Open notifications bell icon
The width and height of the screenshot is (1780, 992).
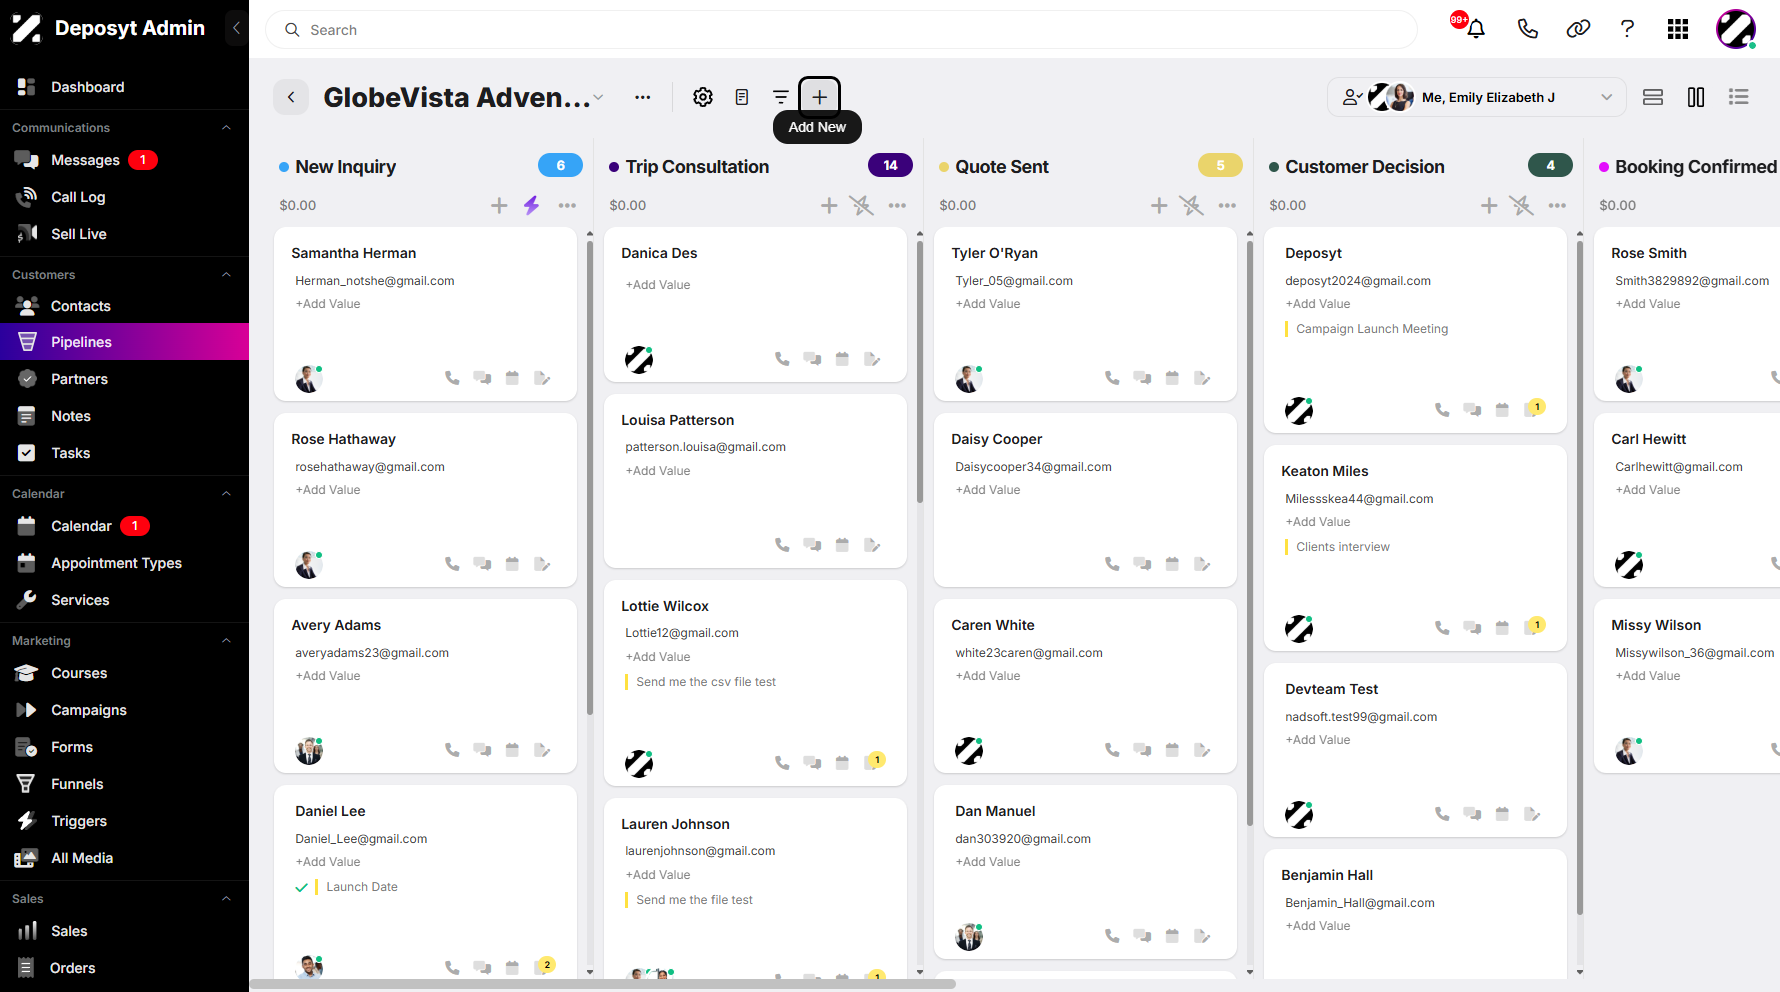1476,29
